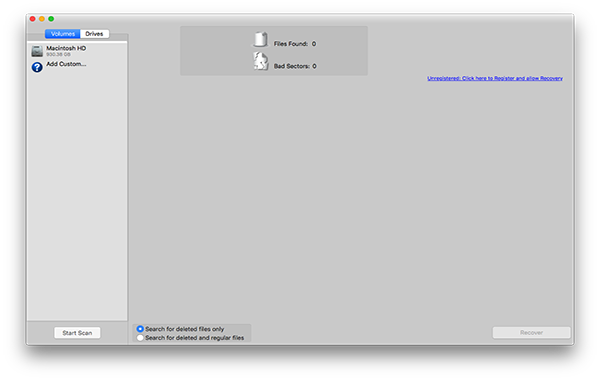Select Search for deleted and regular files

[190, 338]
